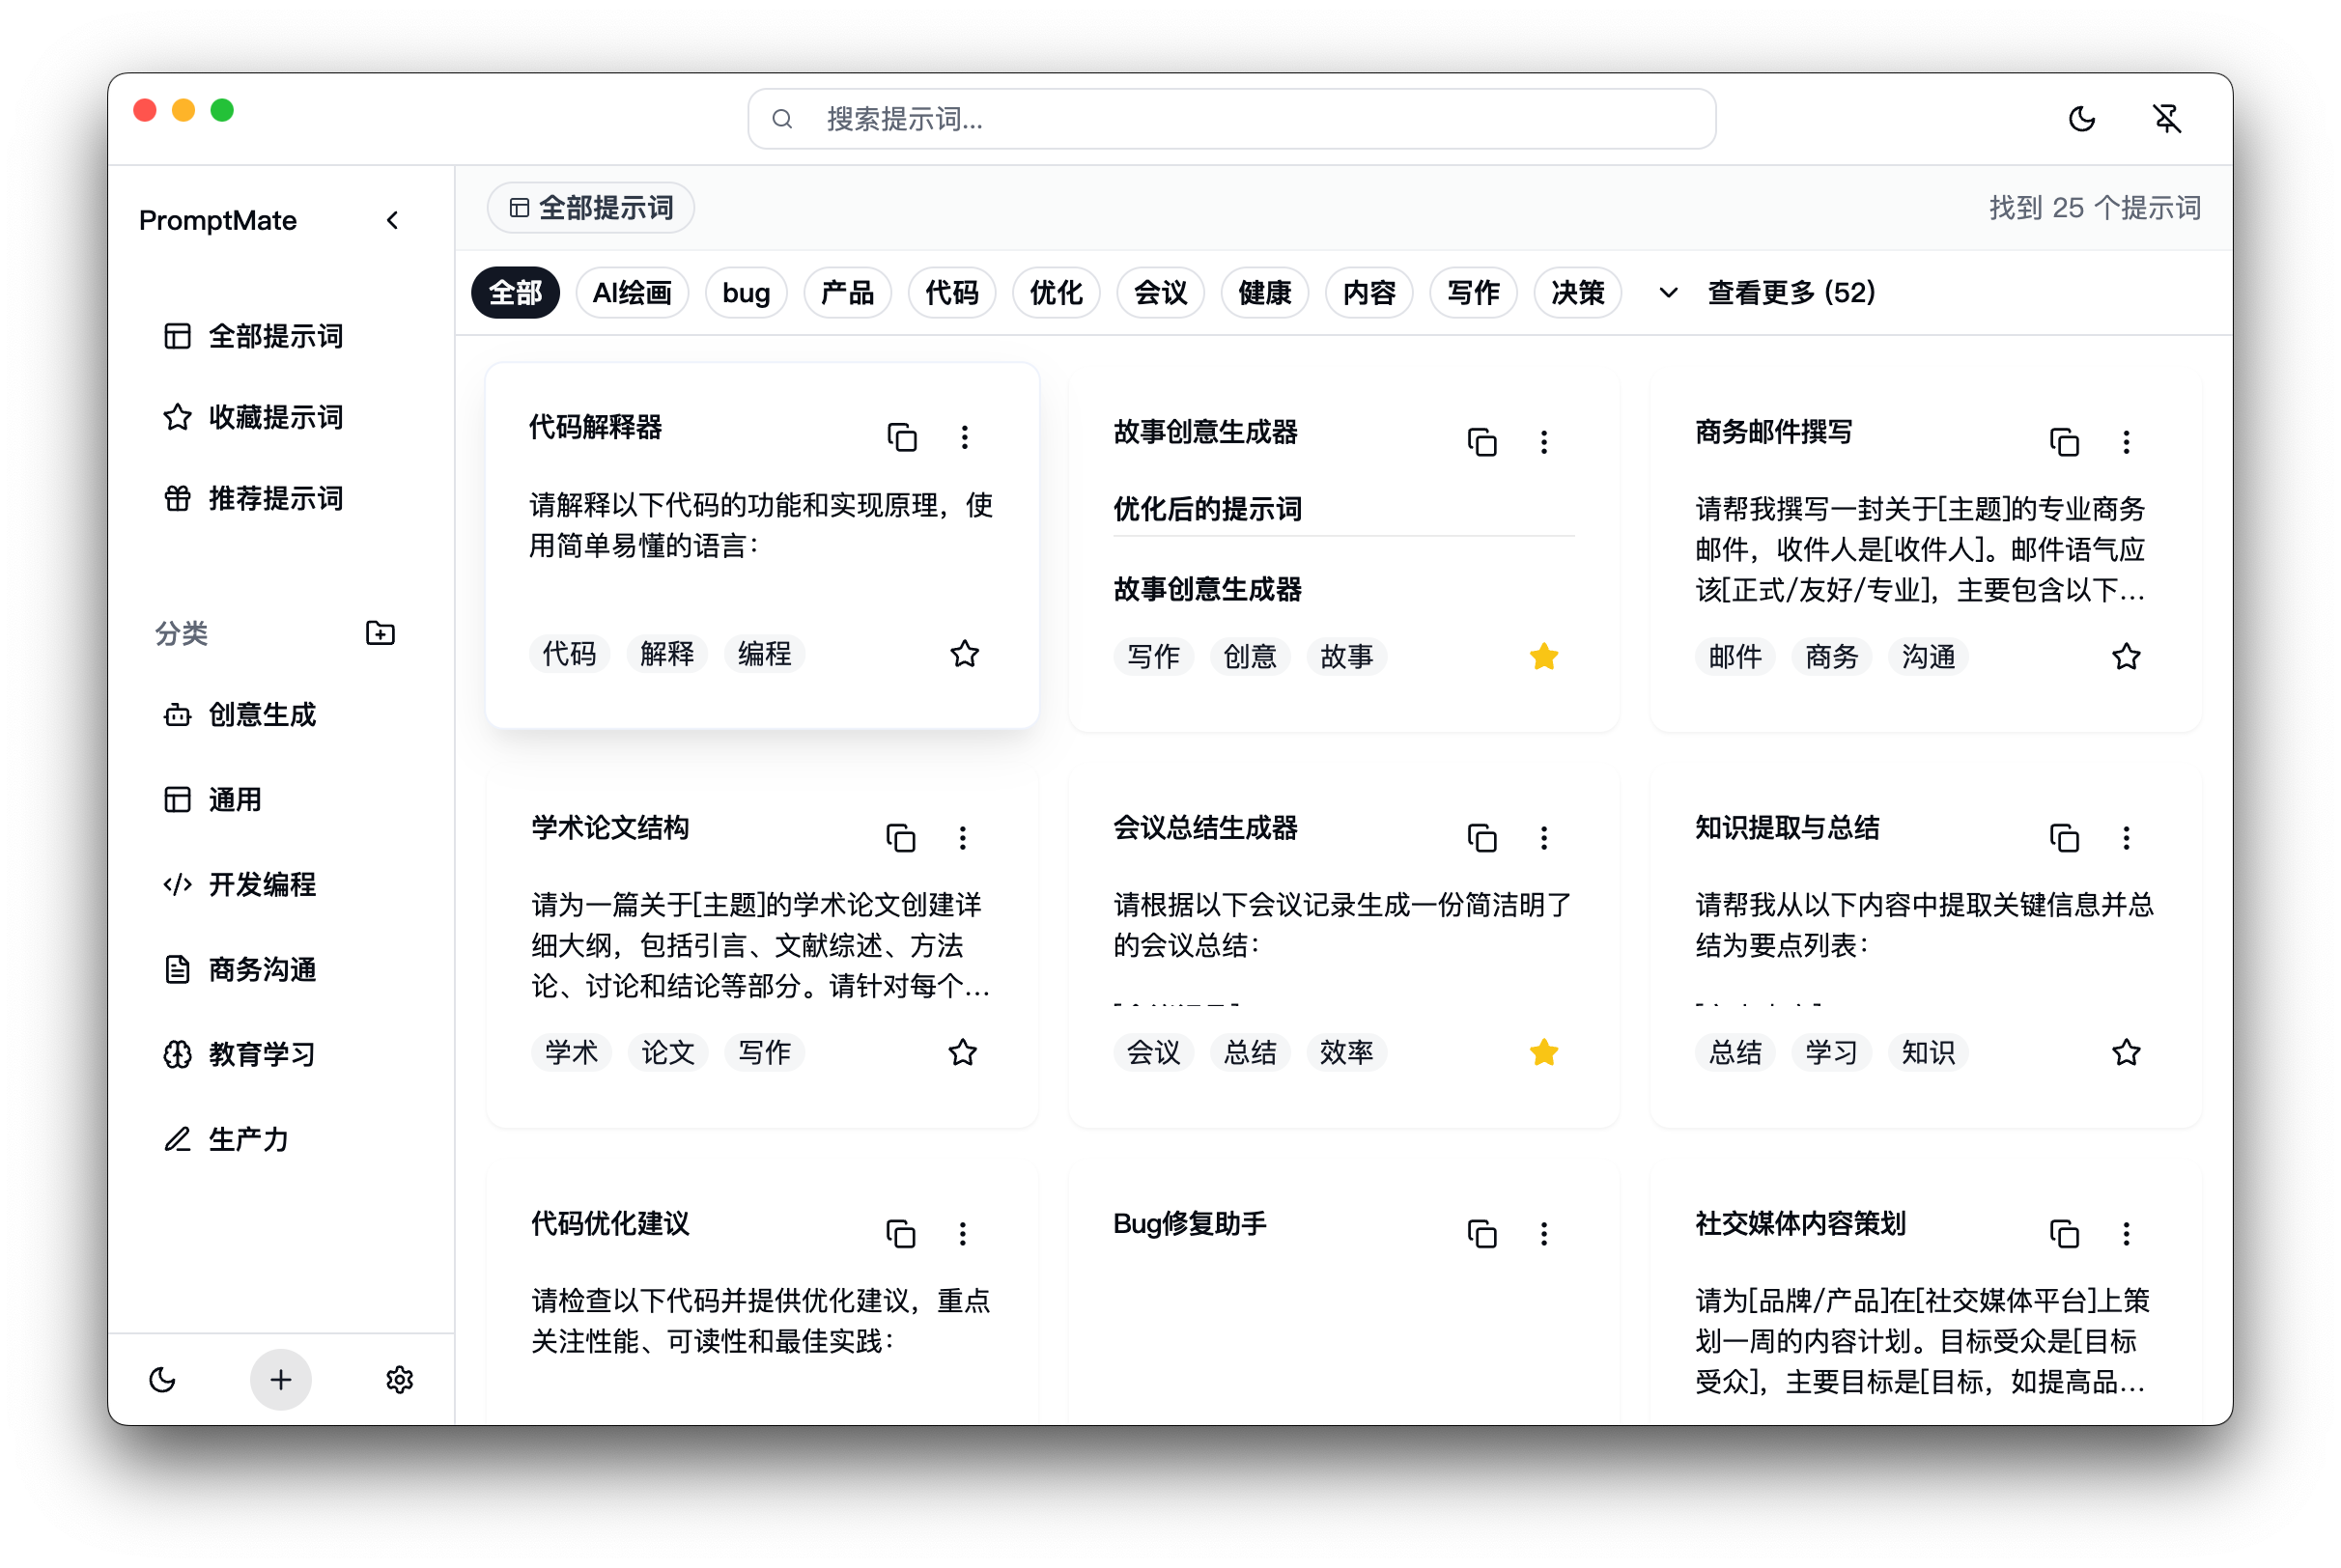Viewport: 2341px width, 1568px height.
Task: Collapse the sidebar with the arrow
Action: [x=393, y=220]
